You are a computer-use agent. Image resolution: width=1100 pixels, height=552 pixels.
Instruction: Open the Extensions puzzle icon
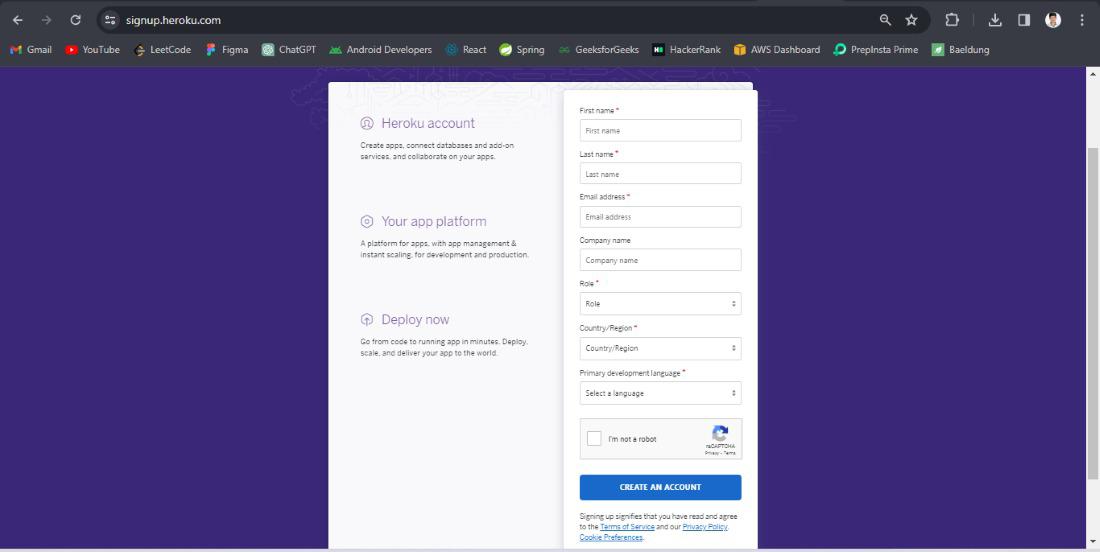[x=952, y=20]
